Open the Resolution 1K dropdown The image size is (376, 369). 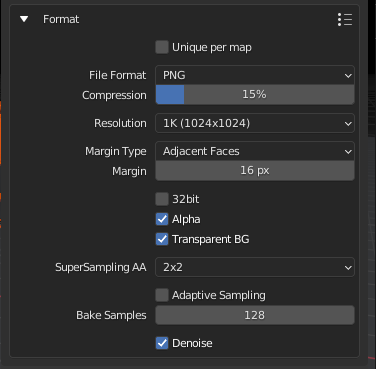(255, 123)
